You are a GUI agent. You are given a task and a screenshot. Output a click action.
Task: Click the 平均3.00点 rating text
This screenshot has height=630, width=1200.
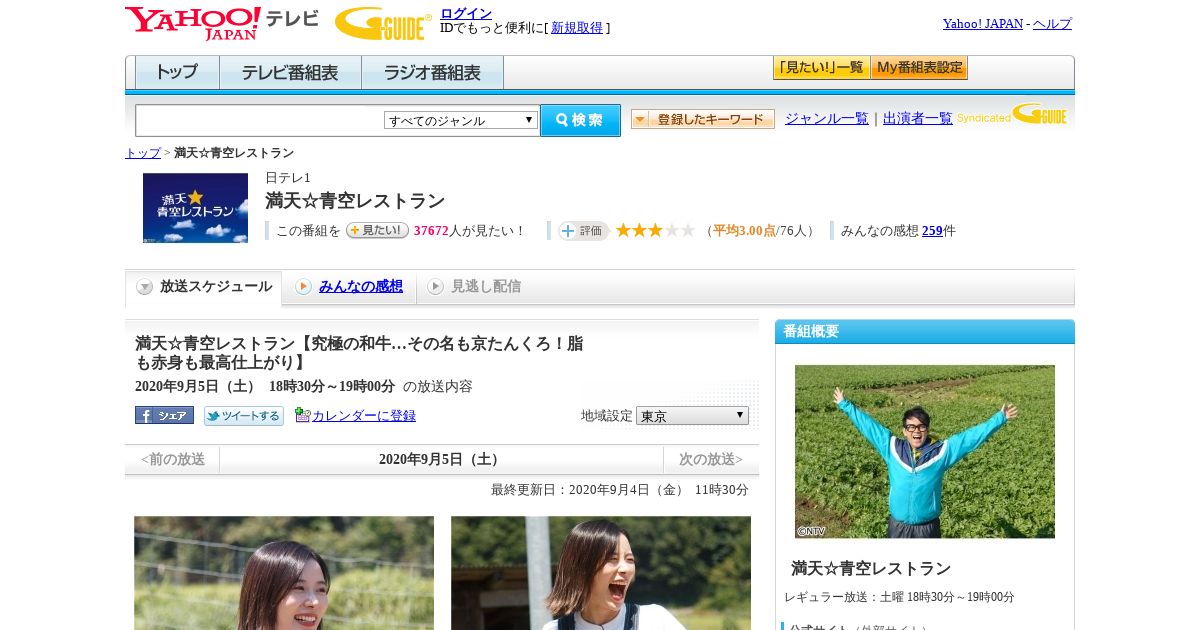[744, 231]
